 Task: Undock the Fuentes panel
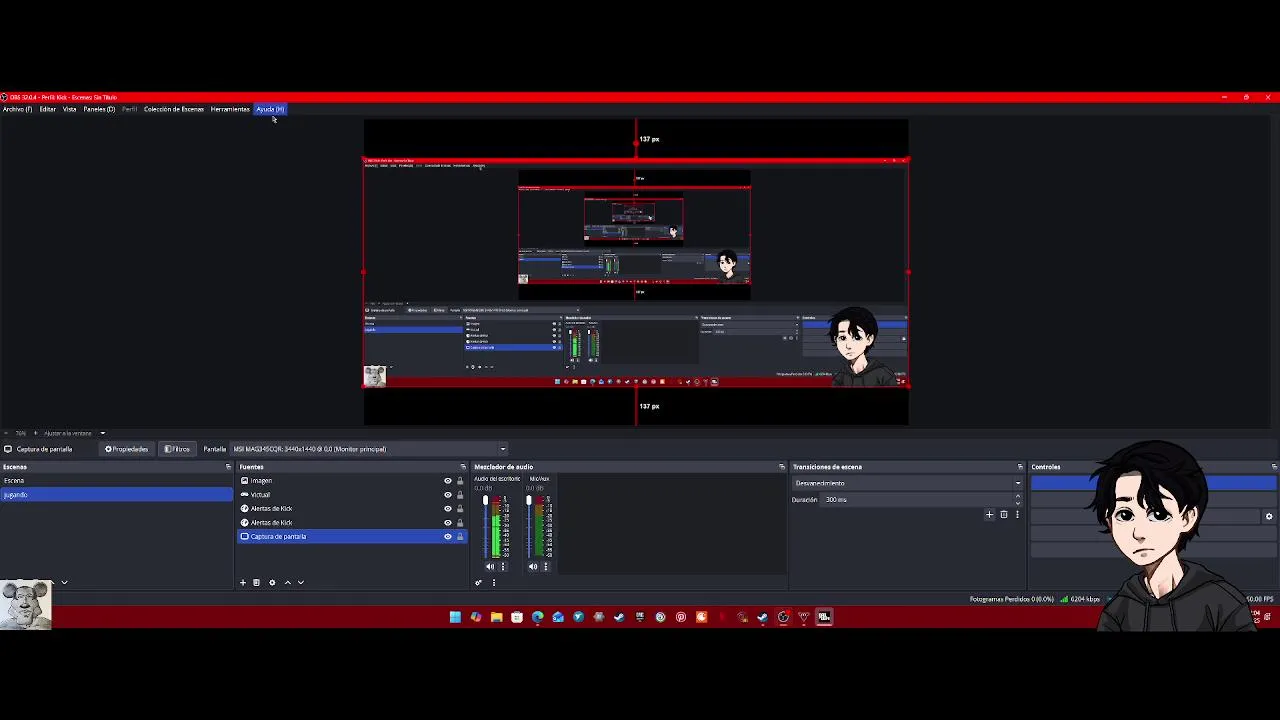(463, 467)
